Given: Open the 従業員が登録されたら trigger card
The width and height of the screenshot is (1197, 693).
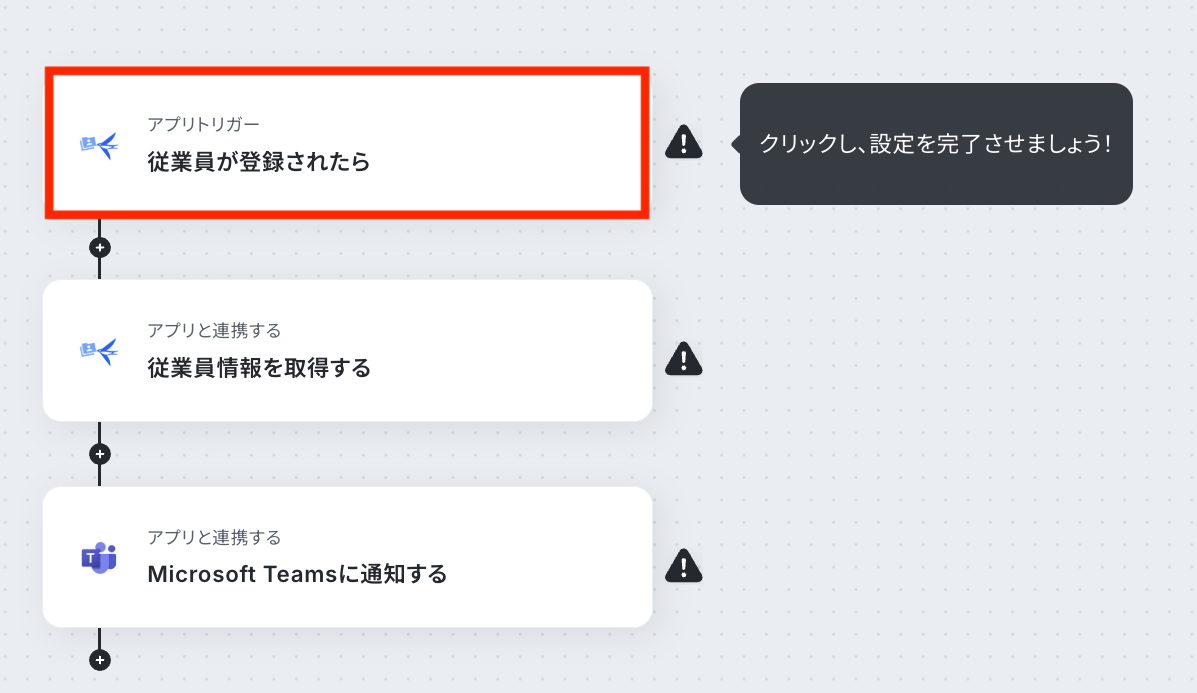Looking at the screenshot, I should (x=347, y=143).
